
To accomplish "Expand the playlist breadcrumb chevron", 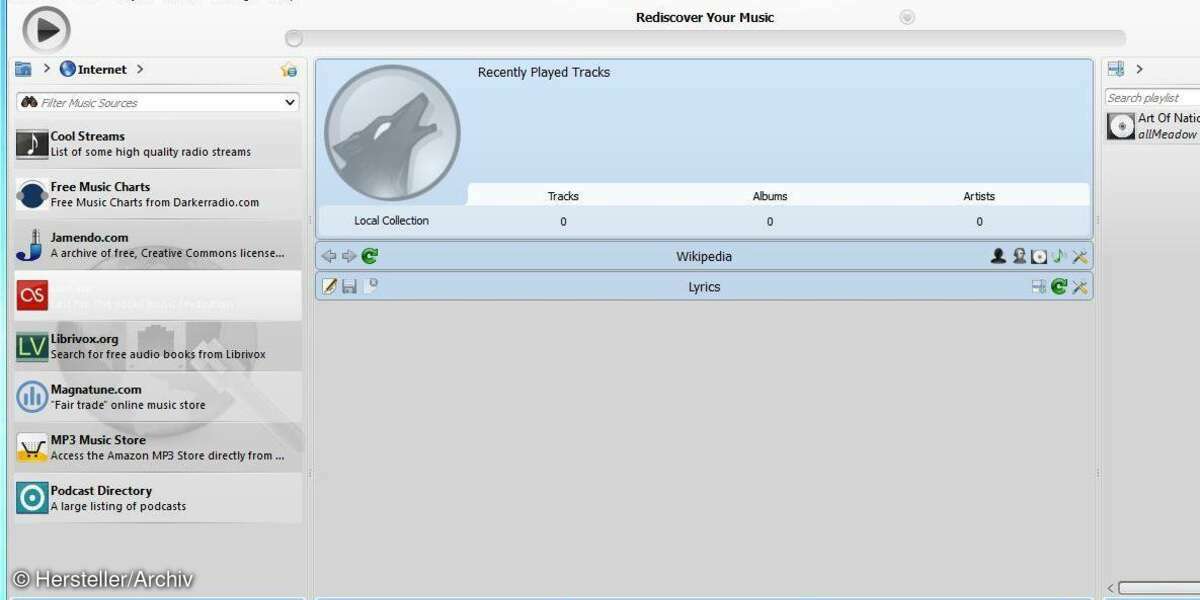I will click(x=1139, y=69).
